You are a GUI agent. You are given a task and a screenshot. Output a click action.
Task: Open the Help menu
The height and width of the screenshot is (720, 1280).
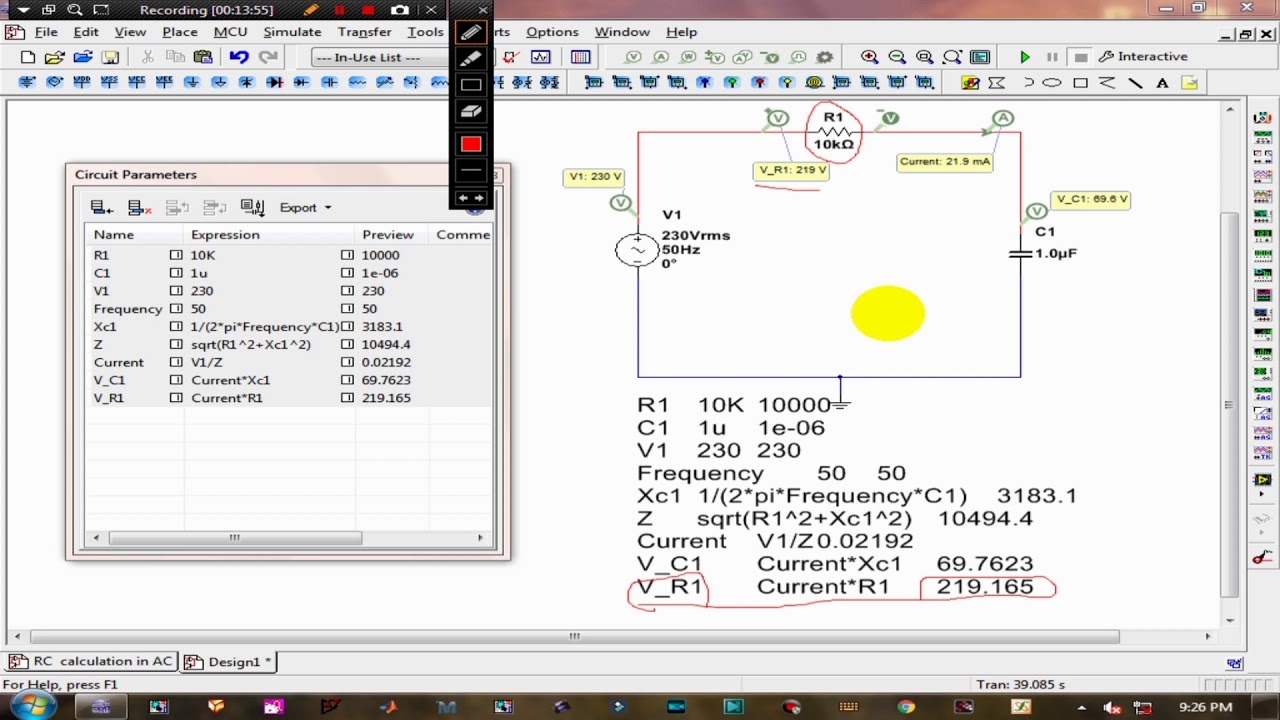[681, 32]
